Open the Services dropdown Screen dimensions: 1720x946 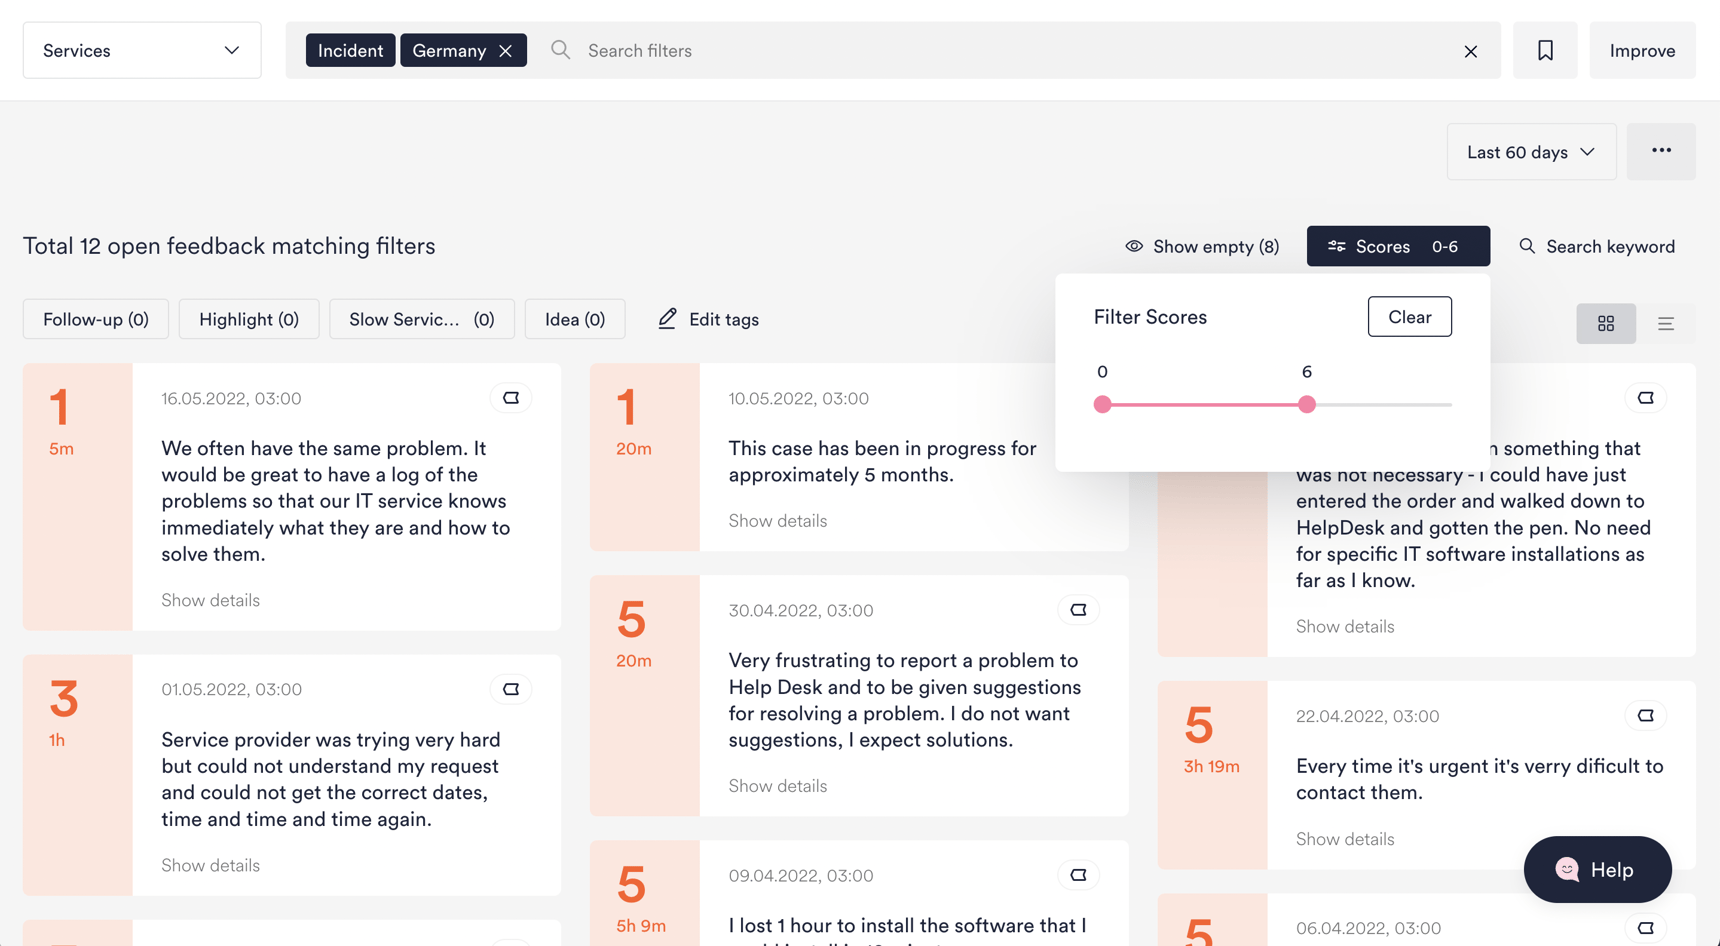[141, 50]
